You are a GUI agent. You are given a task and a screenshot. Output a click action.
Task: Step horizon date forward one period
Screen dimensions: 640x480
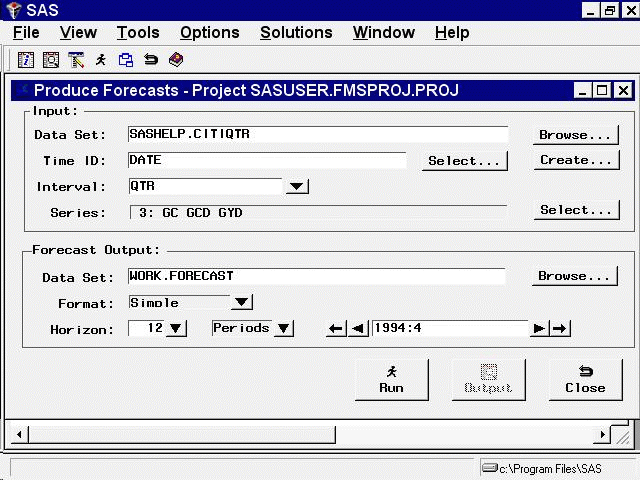point(540,329)
